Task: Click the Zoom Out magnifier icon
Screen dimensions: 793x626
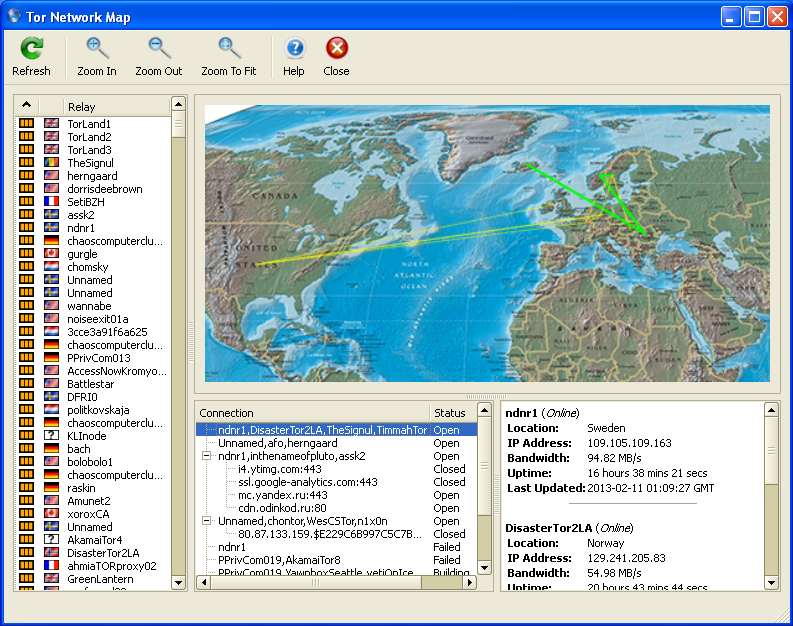Action: click(x=159, y=49)
